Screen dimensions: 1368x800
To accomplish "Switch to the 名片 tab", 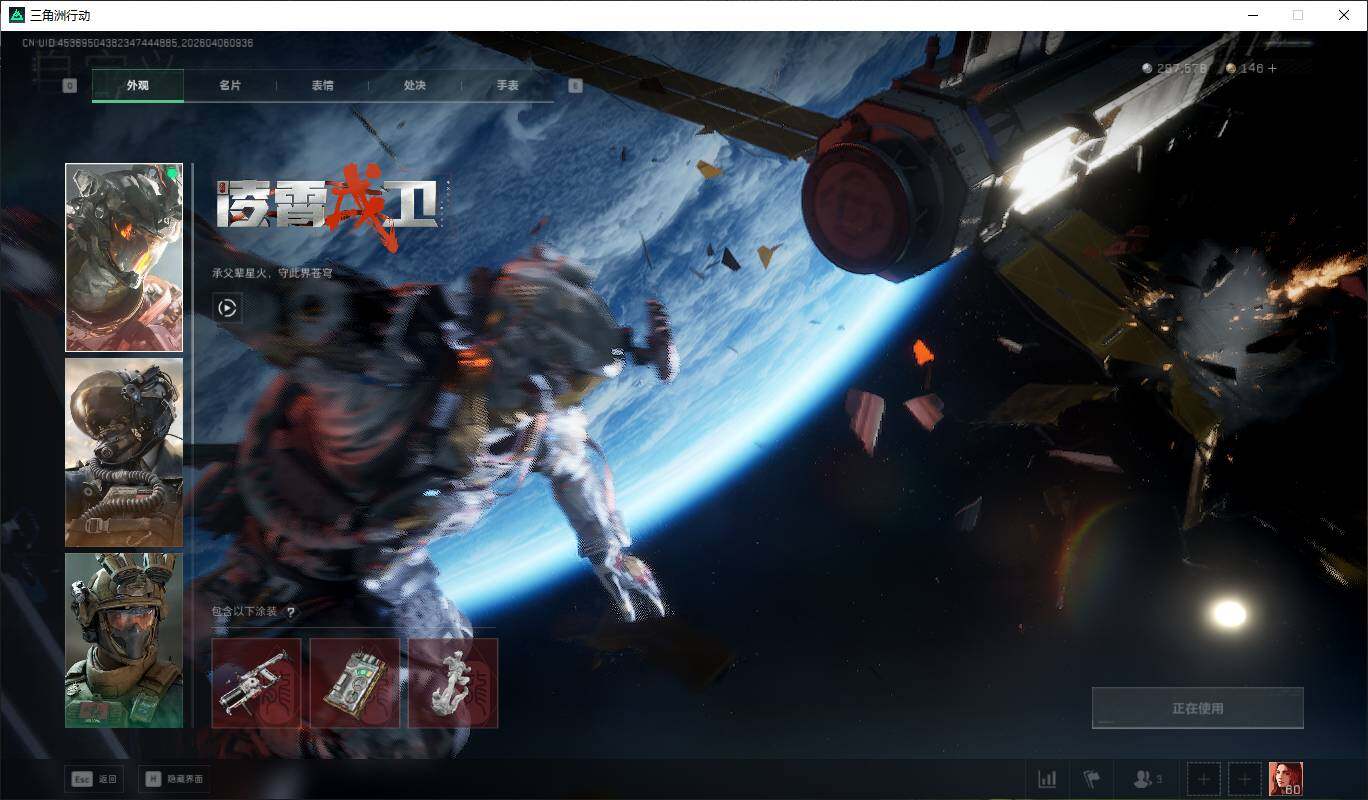I will pos(230,86).
